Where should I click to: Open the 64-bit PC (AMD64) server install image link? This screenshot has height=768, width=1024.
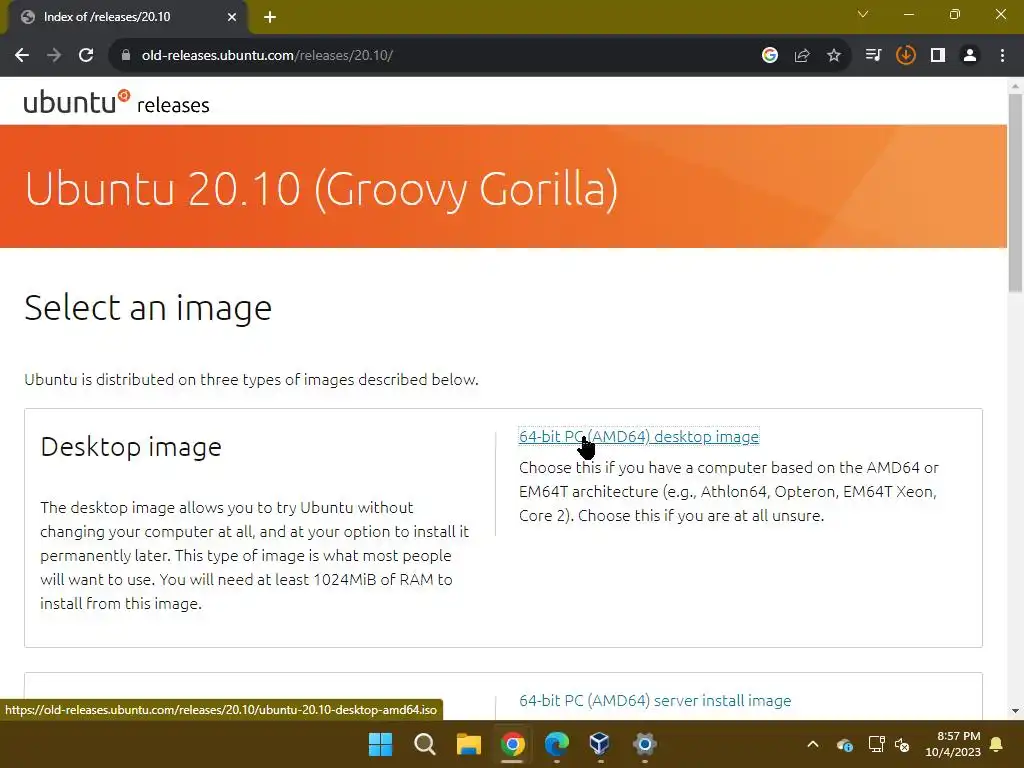pyautogui.click(x=655, y=701)
